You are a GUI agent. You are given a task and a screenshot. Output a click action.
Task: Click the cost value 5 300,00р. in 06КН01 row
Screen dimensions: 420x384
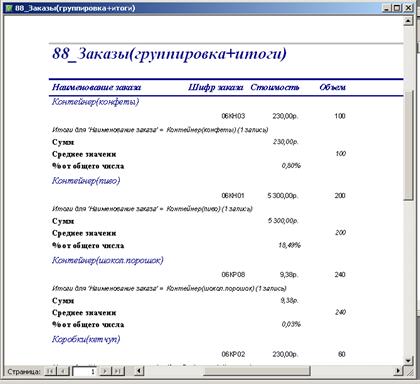(x=283, y=196)
